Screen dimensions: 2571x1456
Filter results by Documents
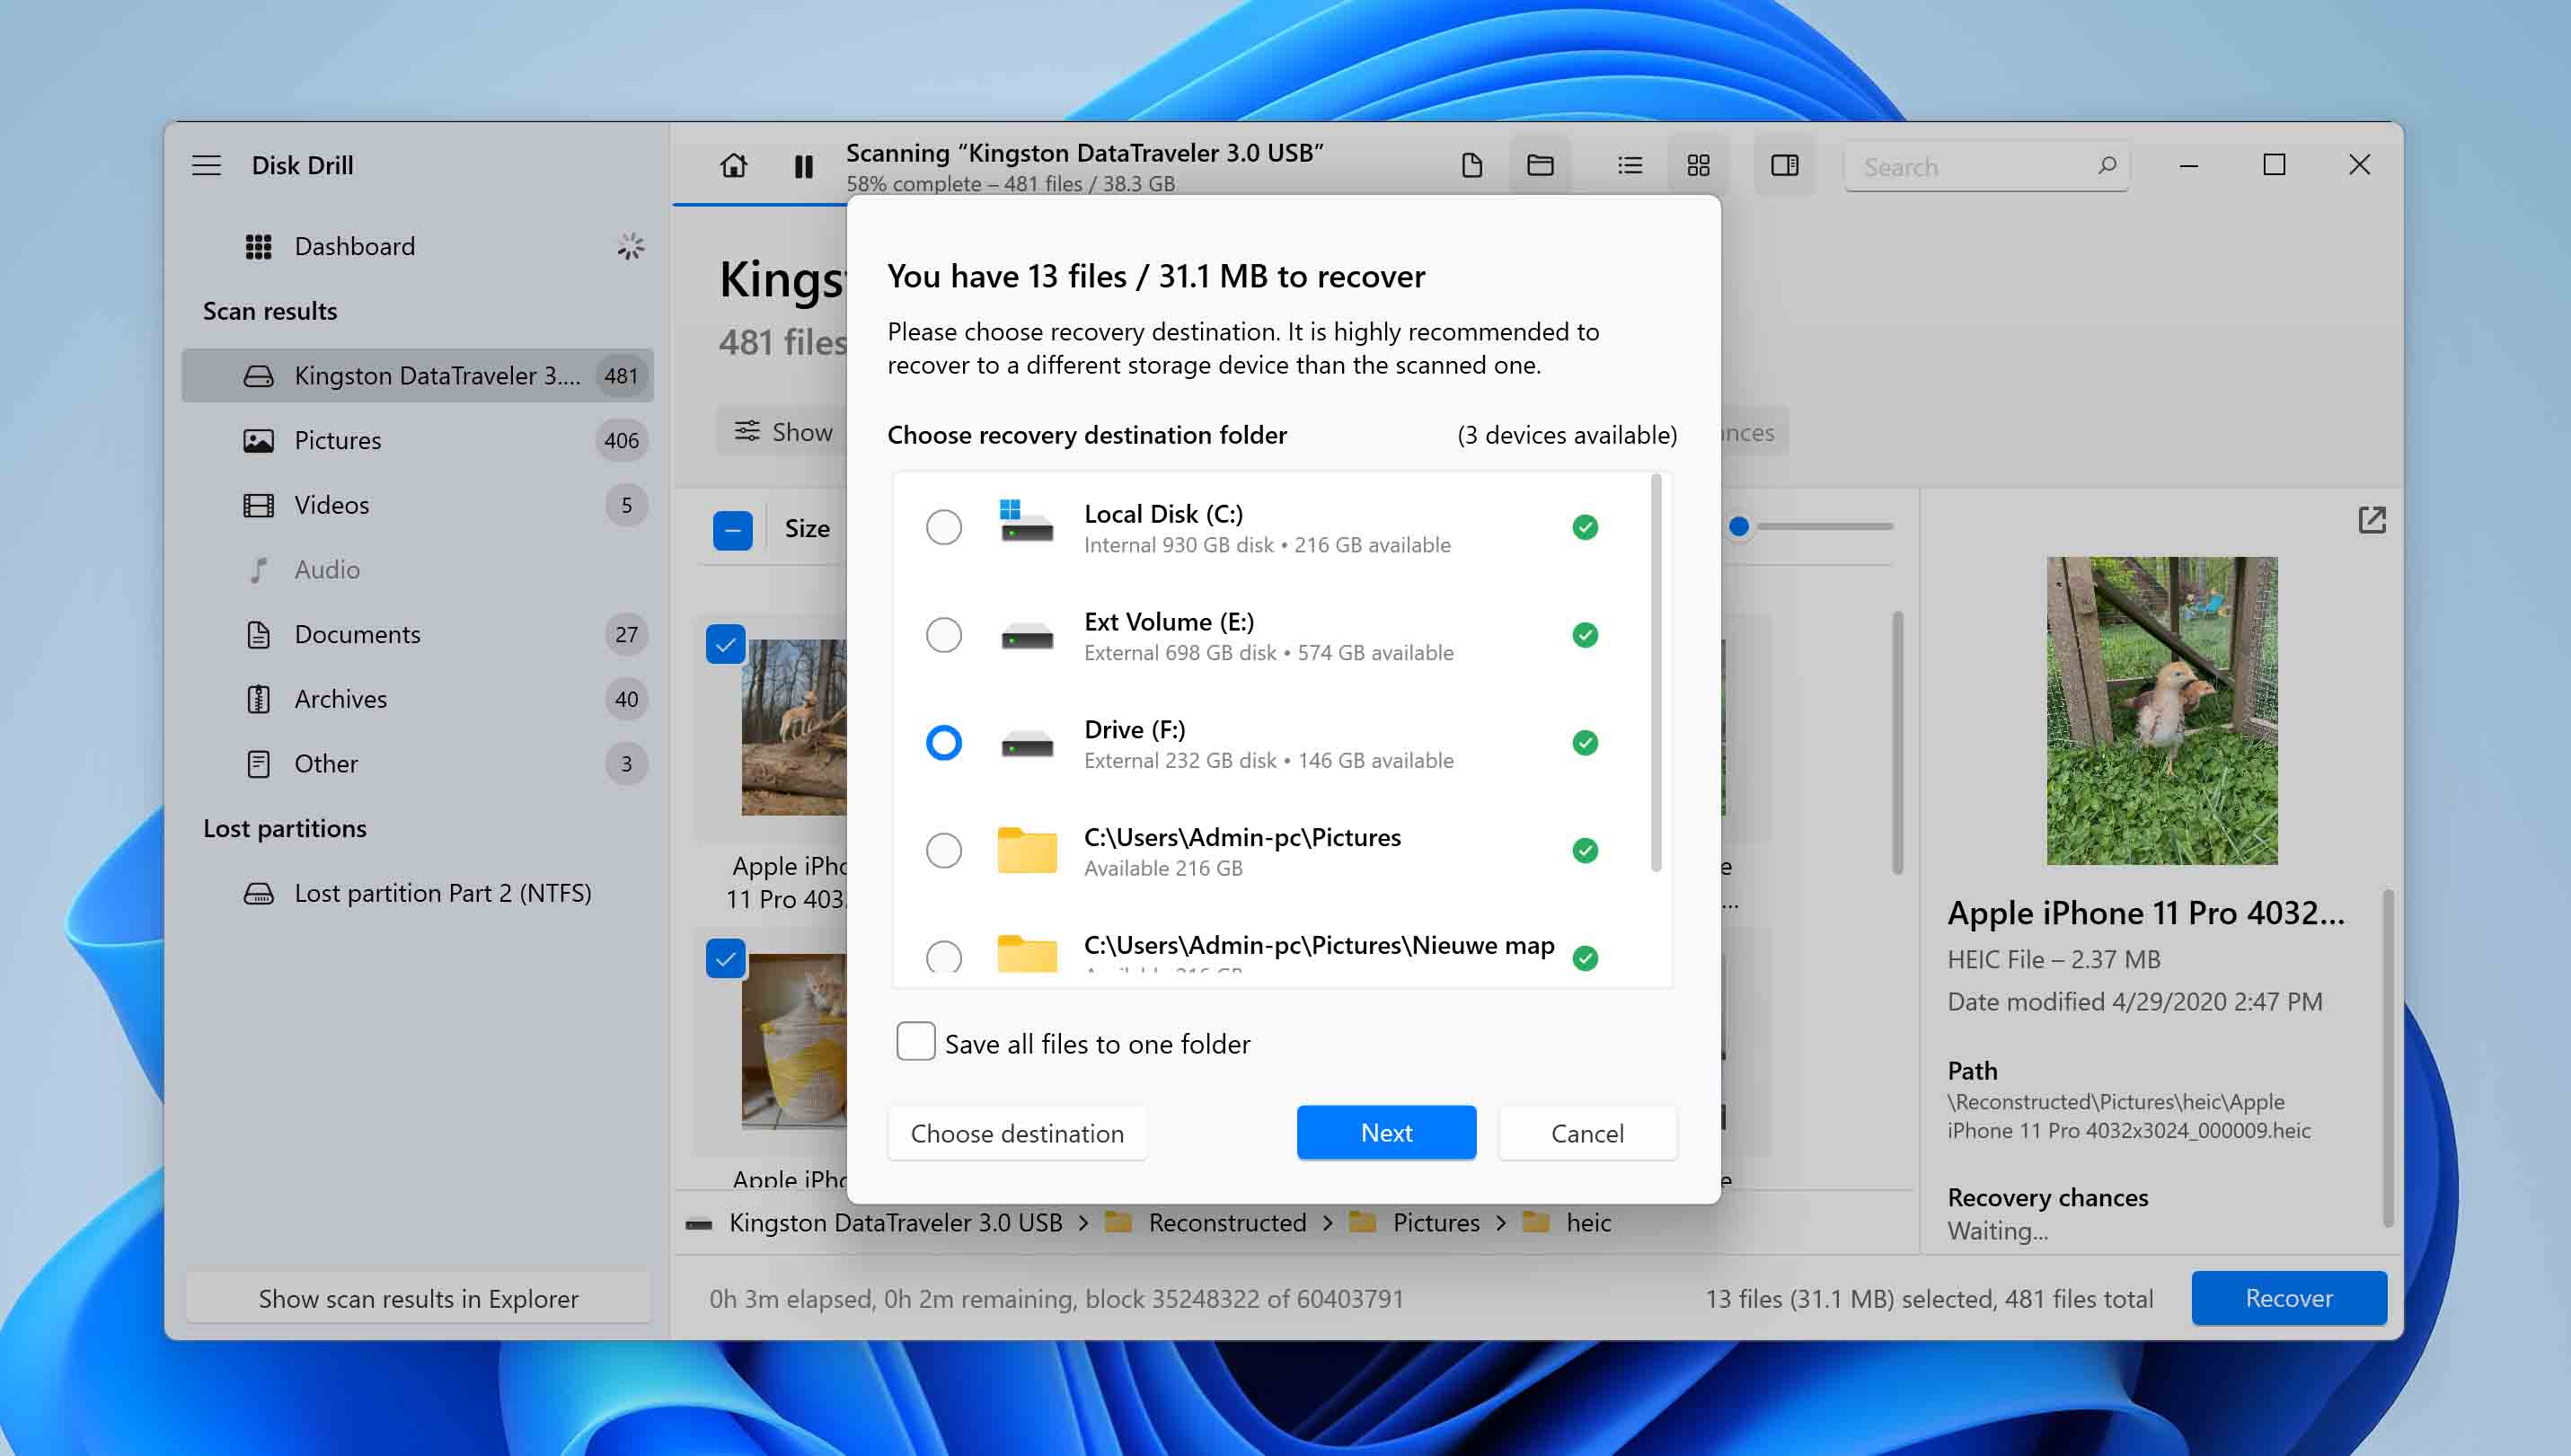coord(417,634)
